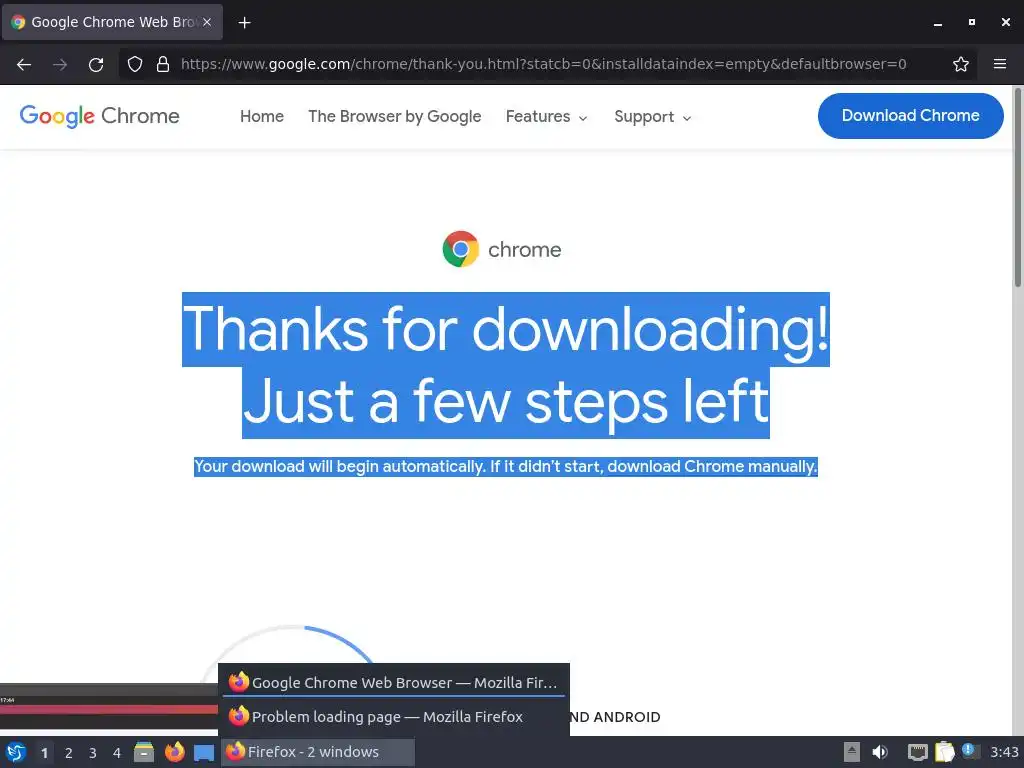Switch to workspace 3
This screenshot has height=768, width=1024.
point(93,753)
